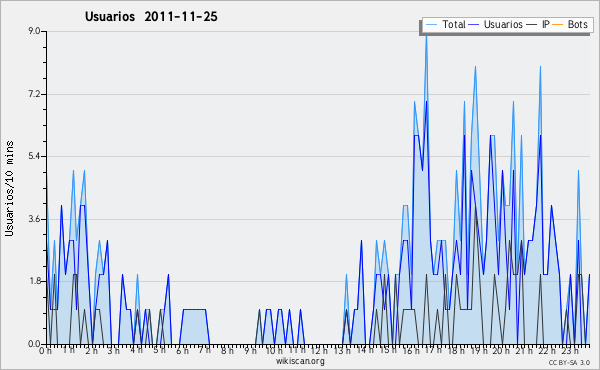Click the '20 h' x-axis label
This screenshot has width=600, height=370.
[x=501, y=350]
